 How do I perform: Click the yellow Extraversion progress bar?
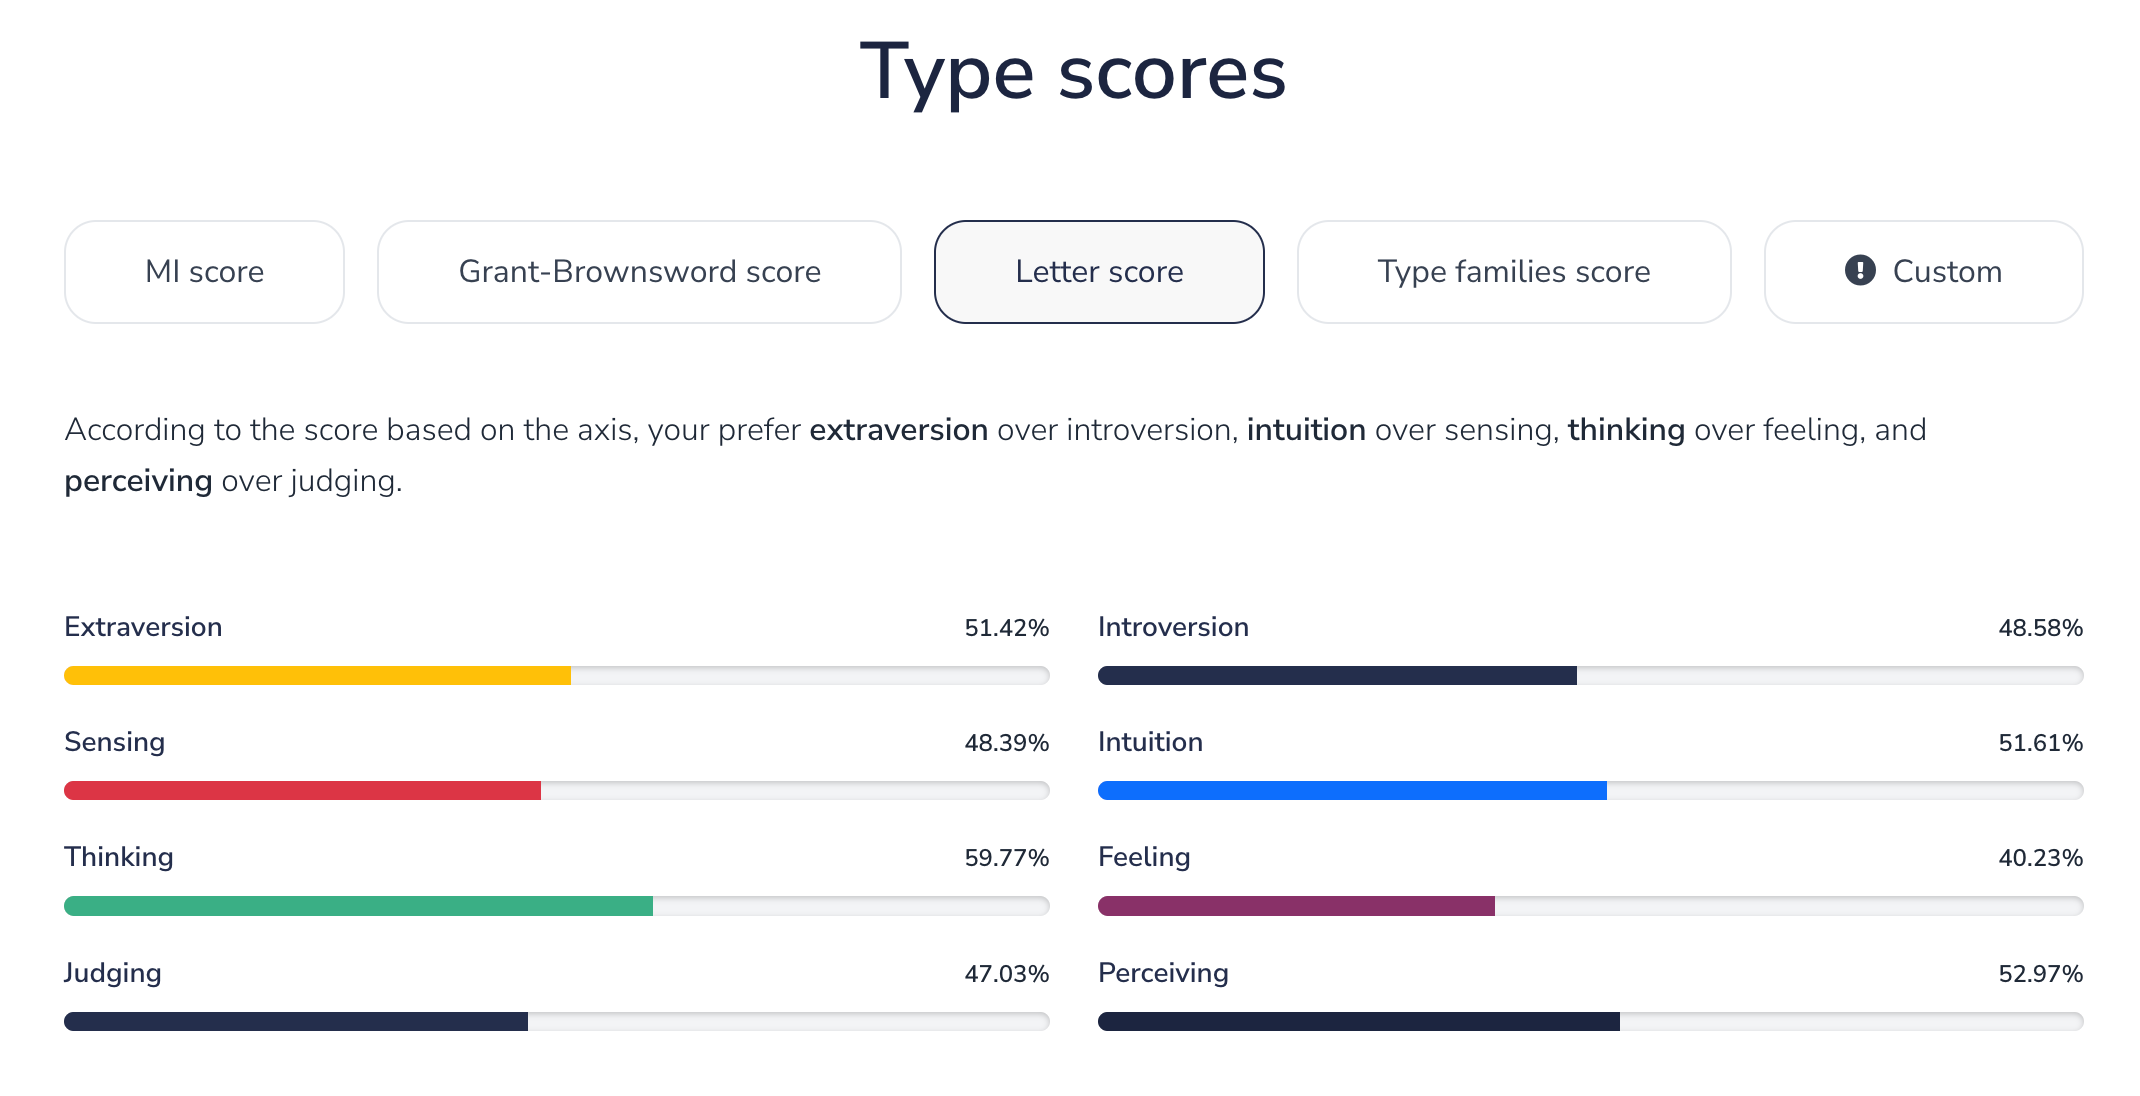point(318,676)
